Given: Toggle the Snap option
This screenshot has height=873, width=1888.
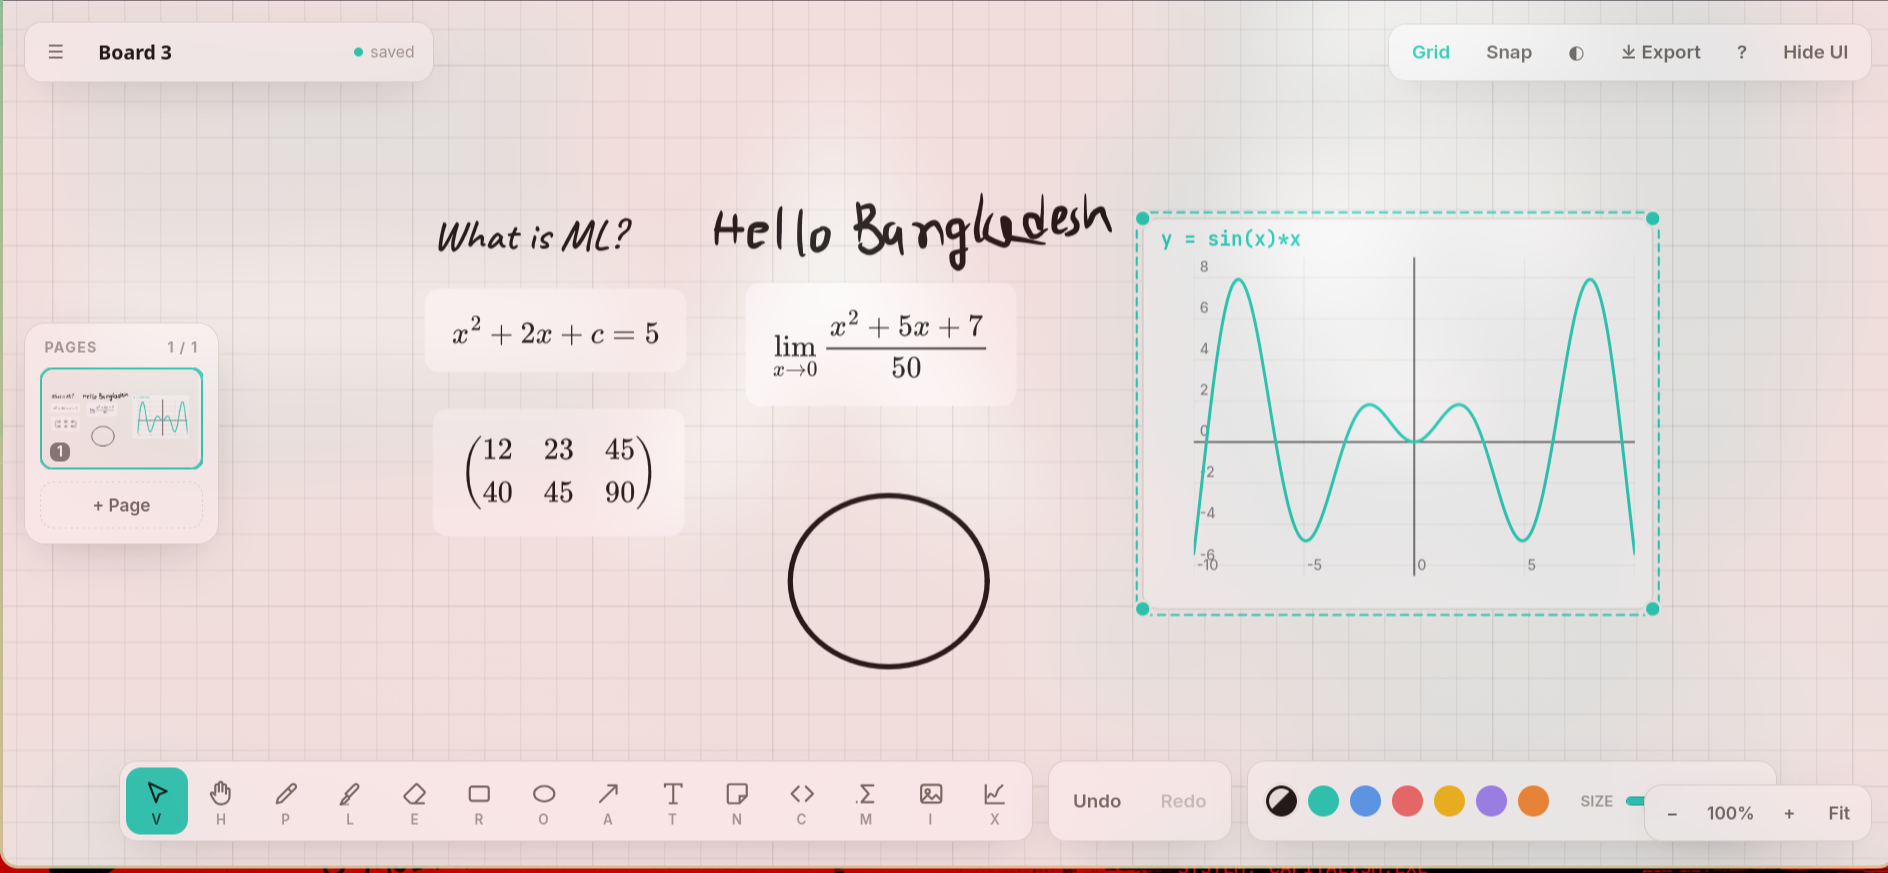Looking at the screenshot, I should tap(1508, 52).
